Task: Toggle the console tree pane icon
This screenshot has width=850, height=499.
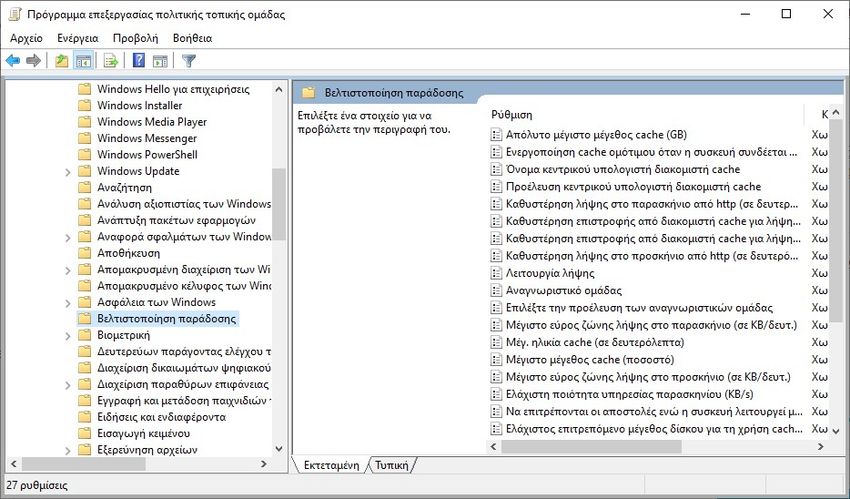Action: pyautogui.click(x=83, y=61)
